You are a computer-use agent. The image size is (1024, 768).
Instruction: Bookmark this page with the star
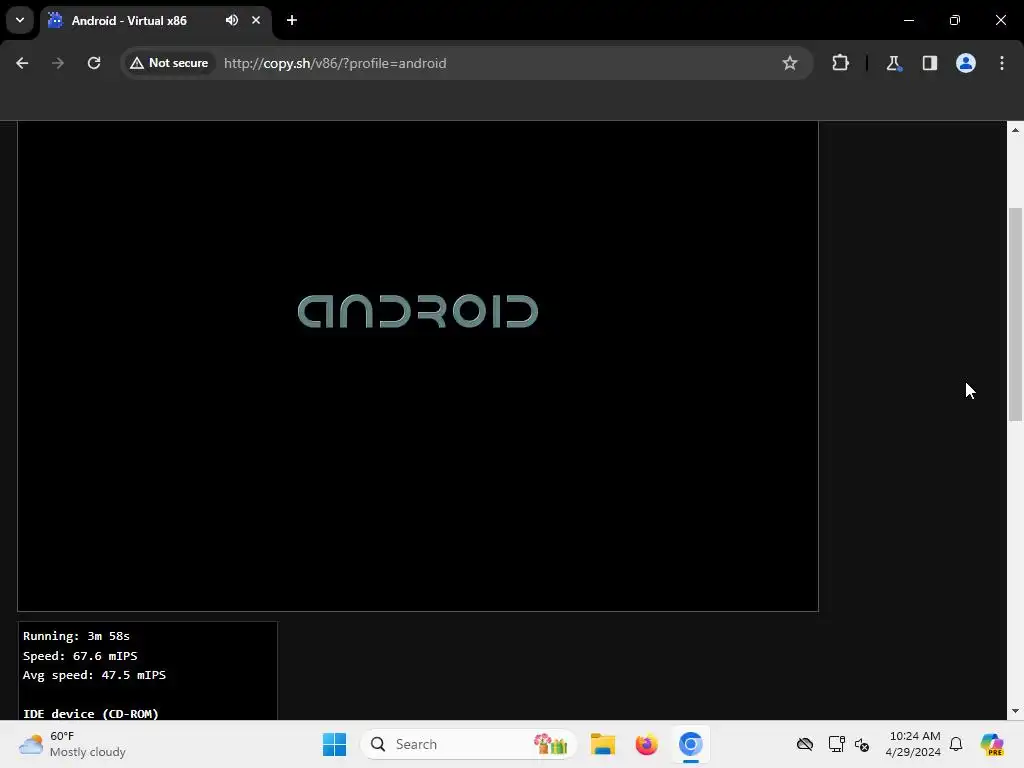tap(790, 63)
